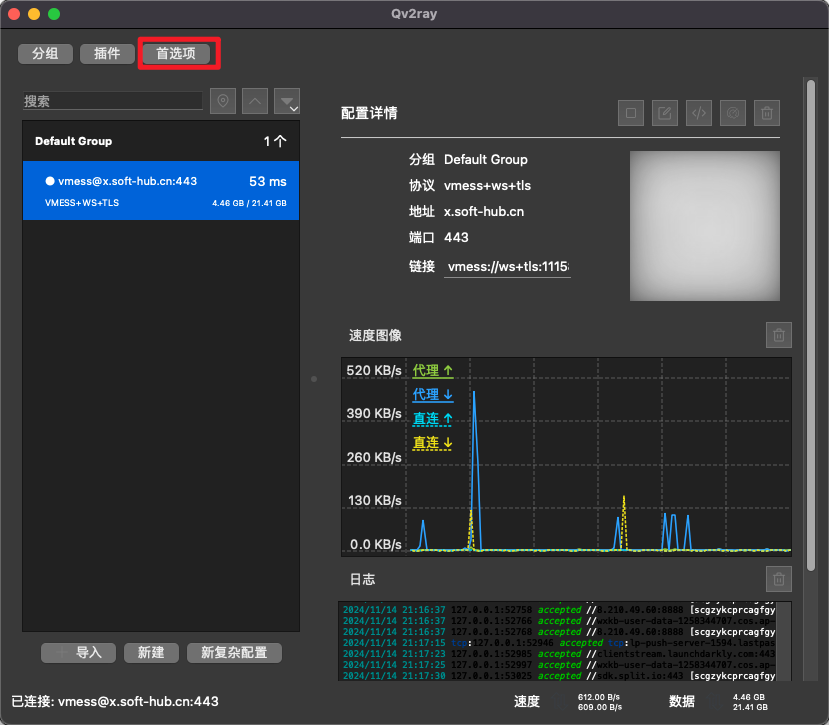The height and width of the screenshot is (725, 829).
Task: Clear the speed graph with the 速度图像 trash icon
Action: pos(779,335)
